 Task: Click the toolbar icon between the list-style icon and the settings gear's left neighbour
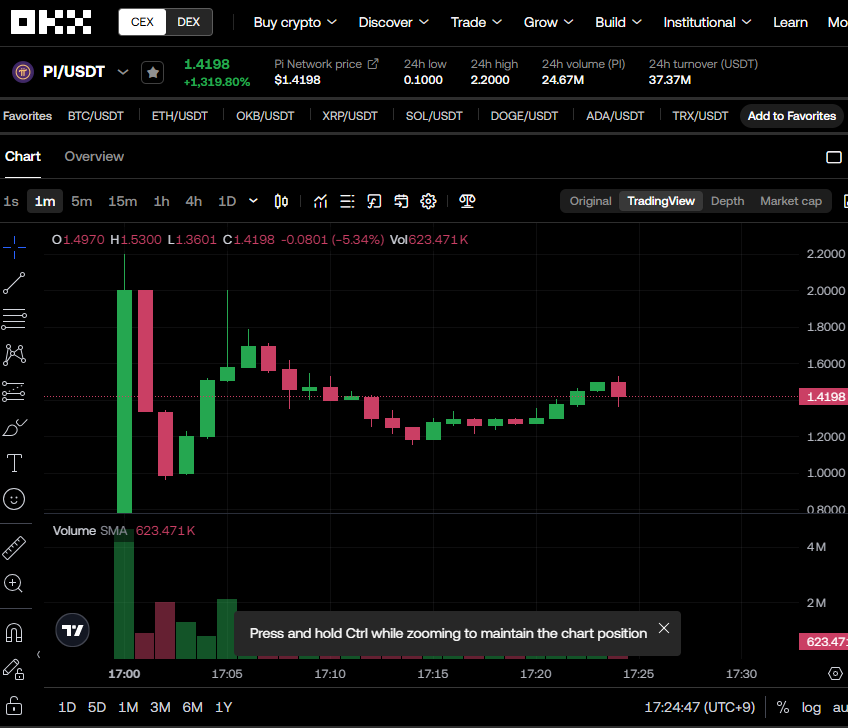[374, 201]
